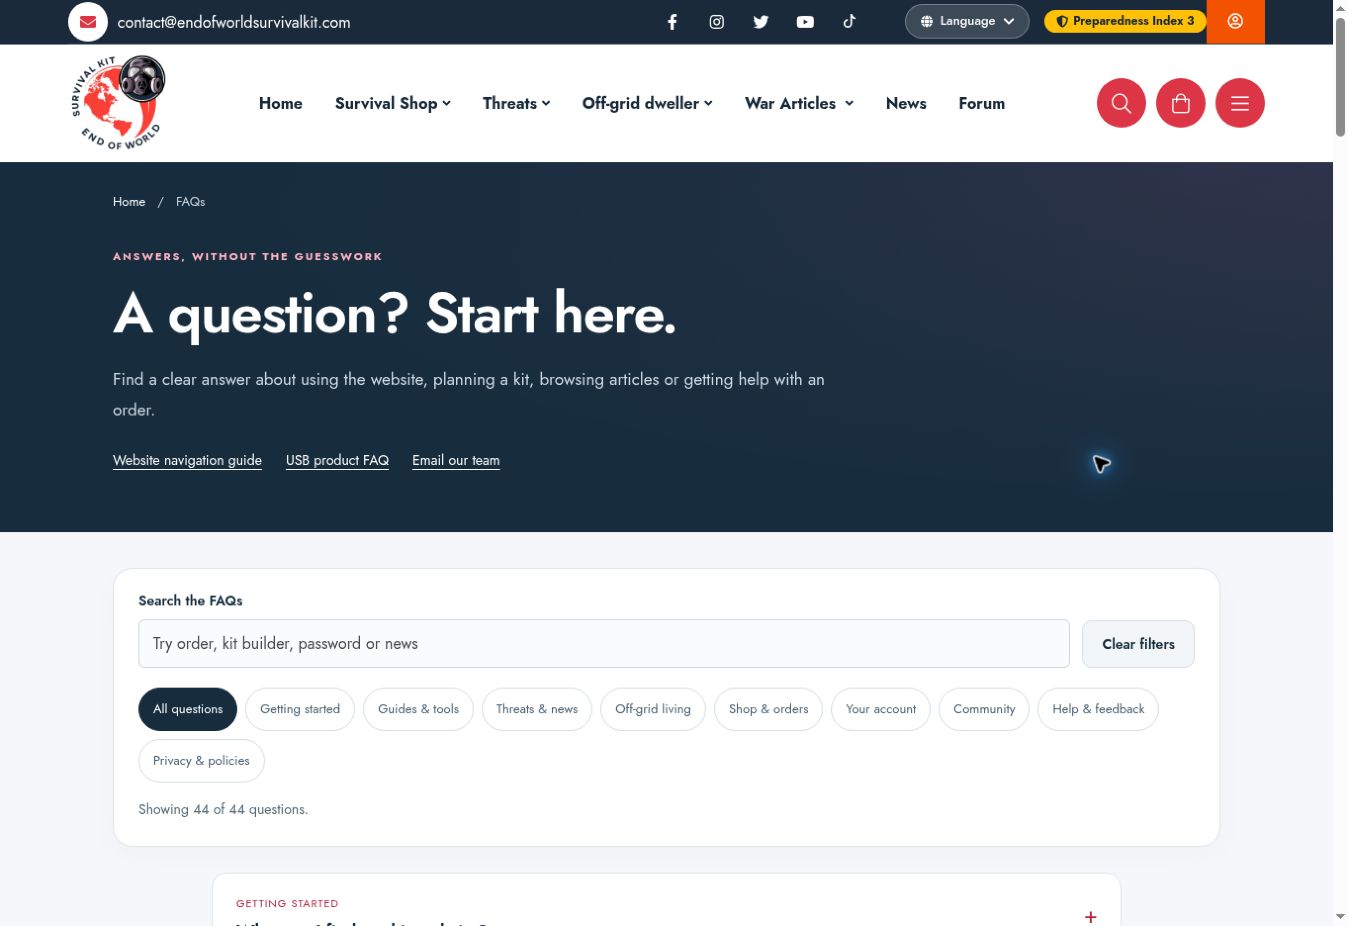Click the Clear filters button
The width and height of the screenshot is (1348, 926).
pyautogui.click(x=1138, y=644)
